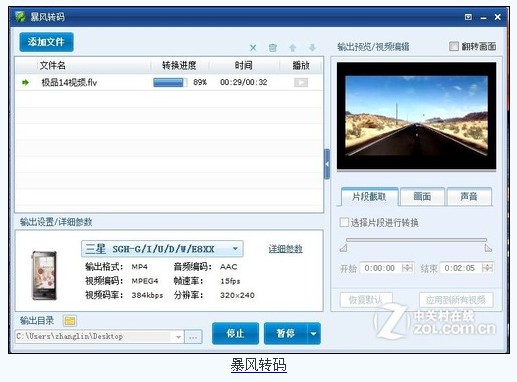Click the 开始 start time field
Viewport: 517px width, 382px height.
click(x=380, y=268)
